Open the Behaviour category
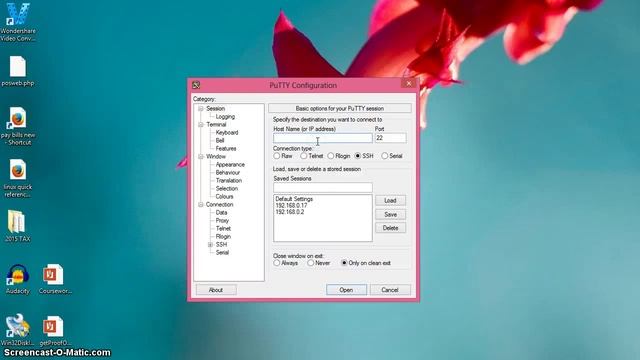This screenshot has height=360, width=640. click(x=227, y=173)
